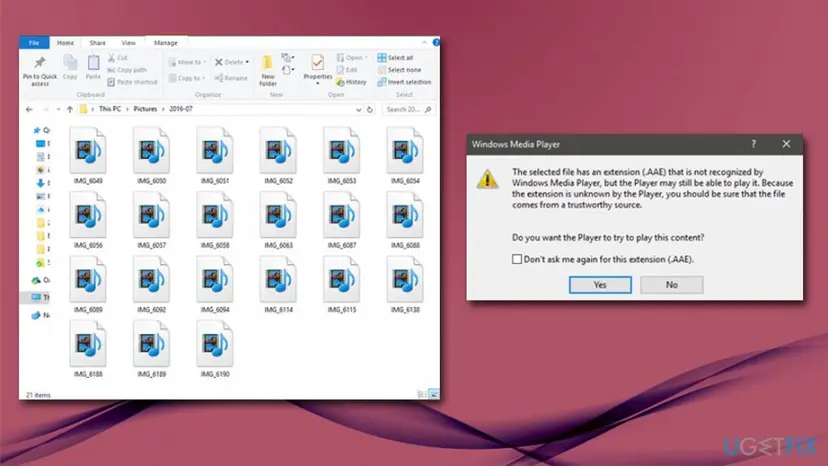Click Yes in Media Player dialog

pyautogui.click(x=600, y=285)
